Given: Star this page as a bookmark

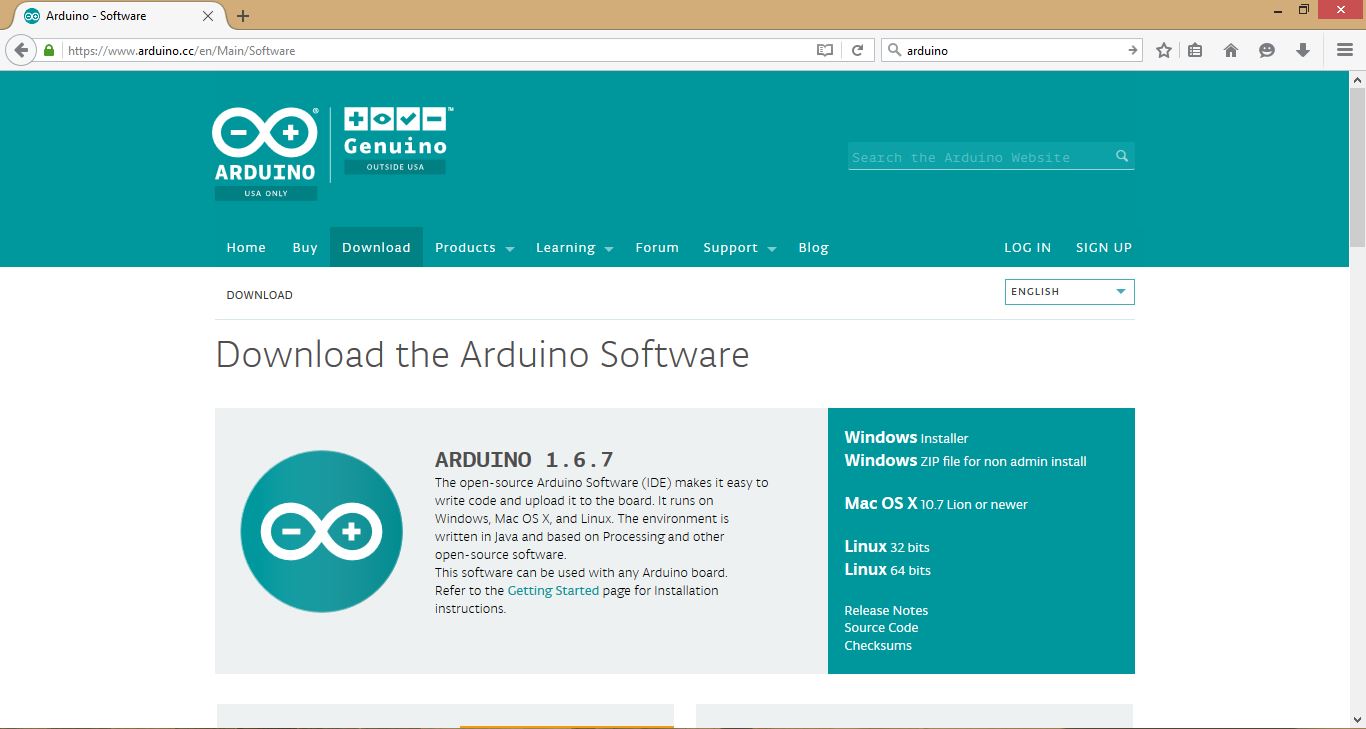Looking at the screenshot, I should click(1163, 49).
